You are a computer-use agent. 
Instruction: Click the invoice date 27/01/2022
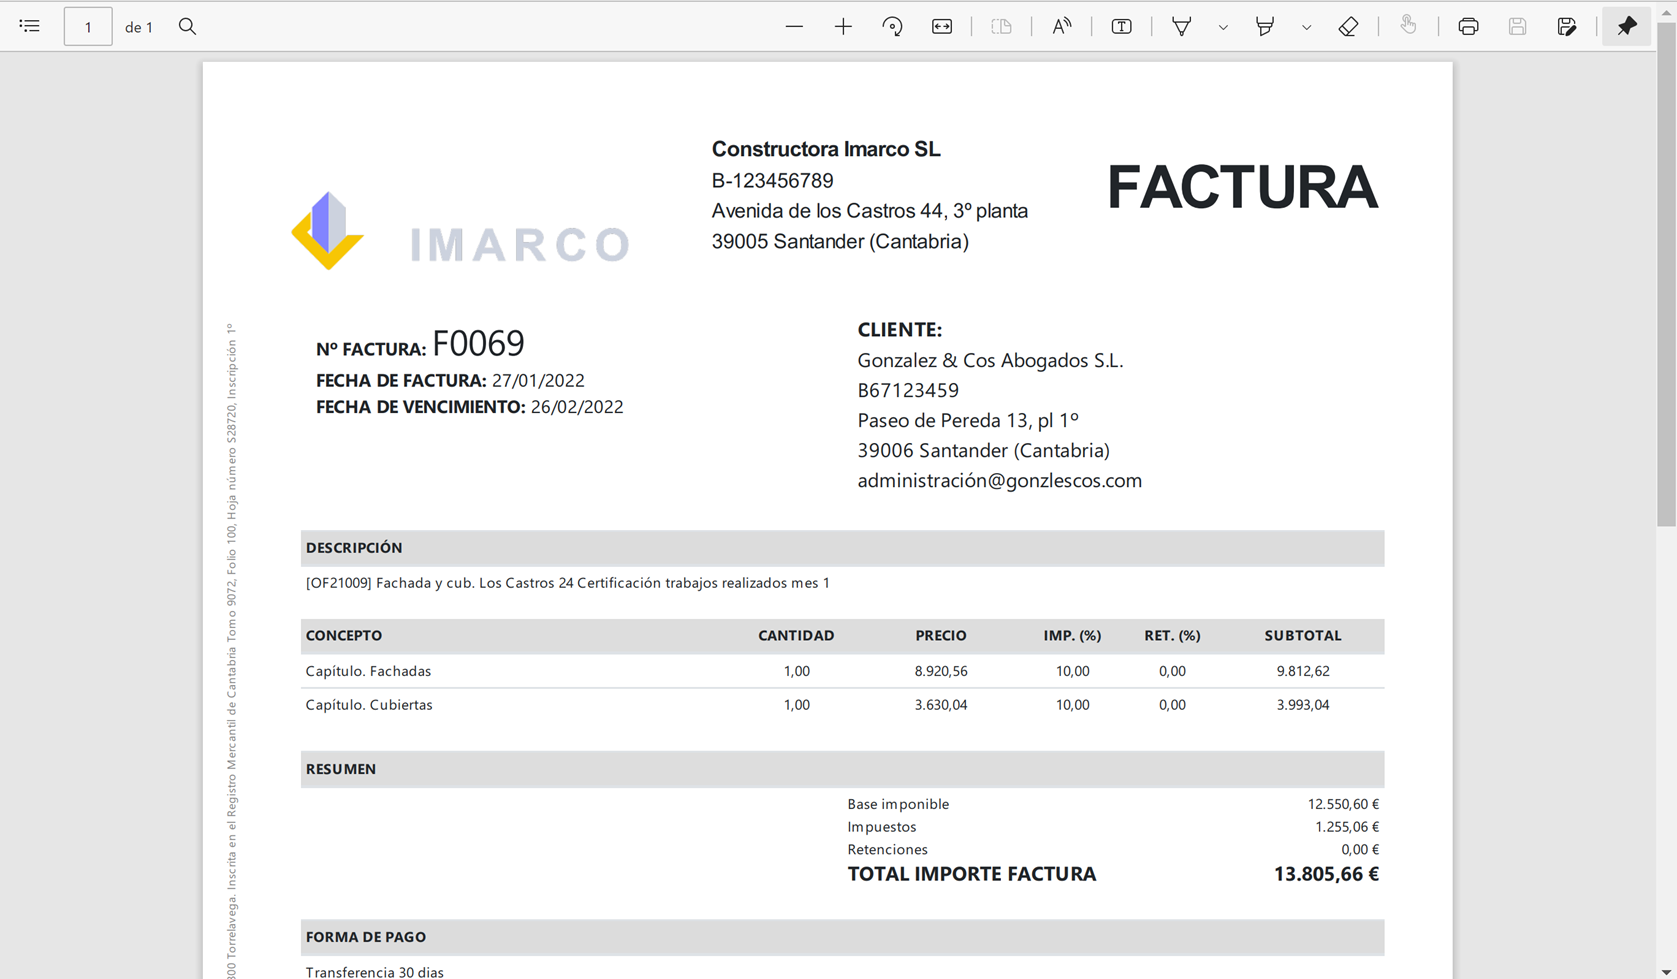click(x=538, y=380)
